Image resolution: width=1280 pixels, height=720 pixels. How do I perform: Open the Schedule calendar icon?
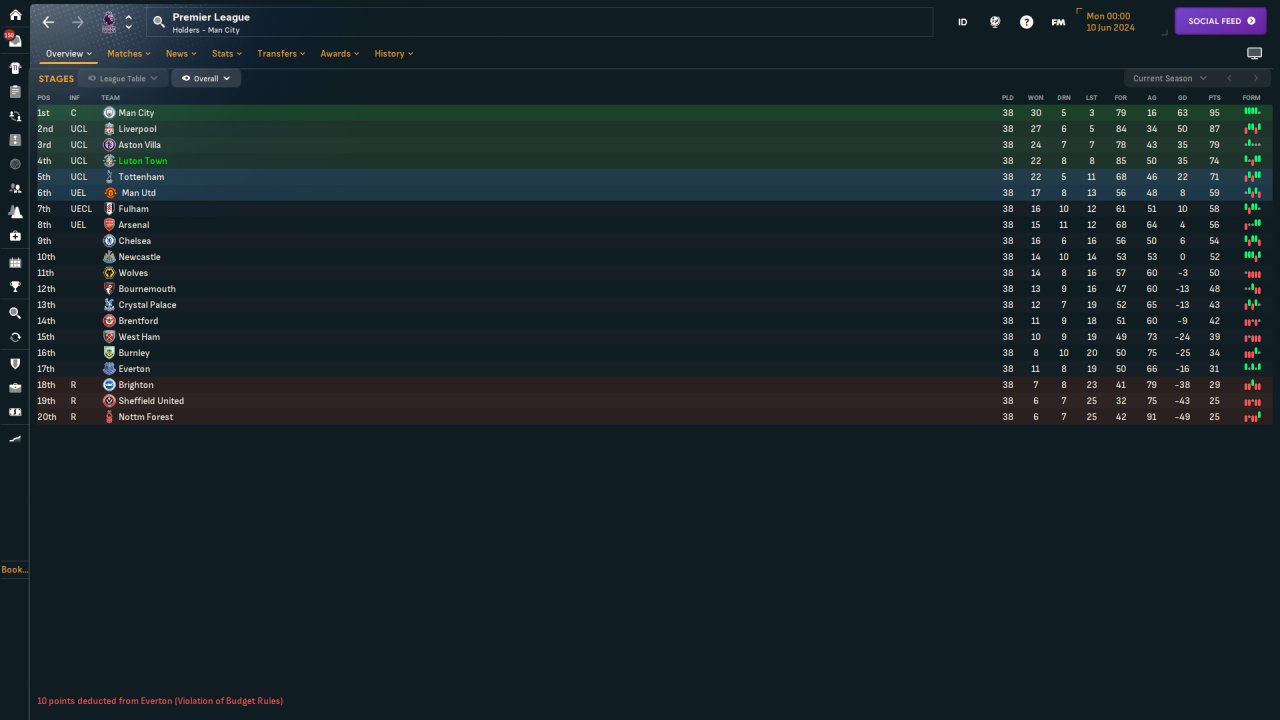click(15, 263)
